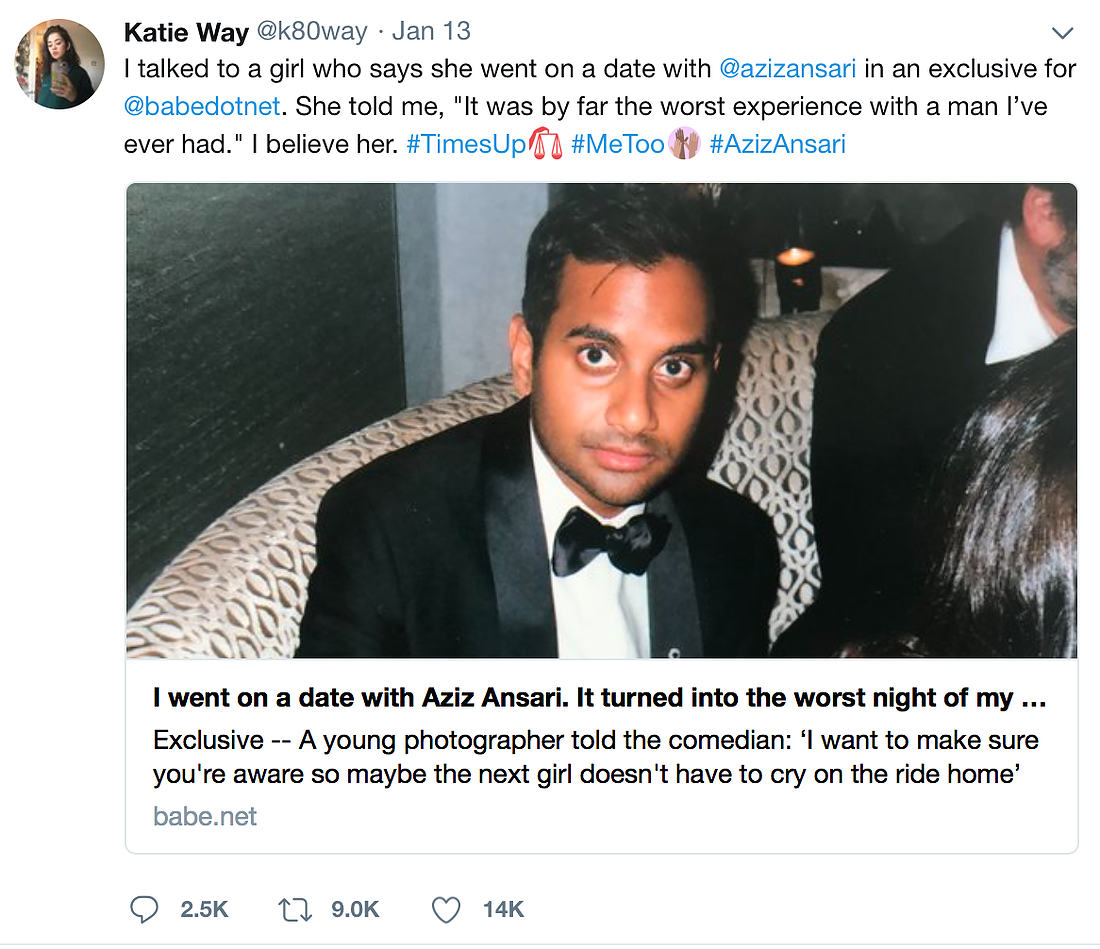The width and height of the screenshot is (1100, 949).
Task: Open Katie Way's profile avatar
Action: pos(61,63)
